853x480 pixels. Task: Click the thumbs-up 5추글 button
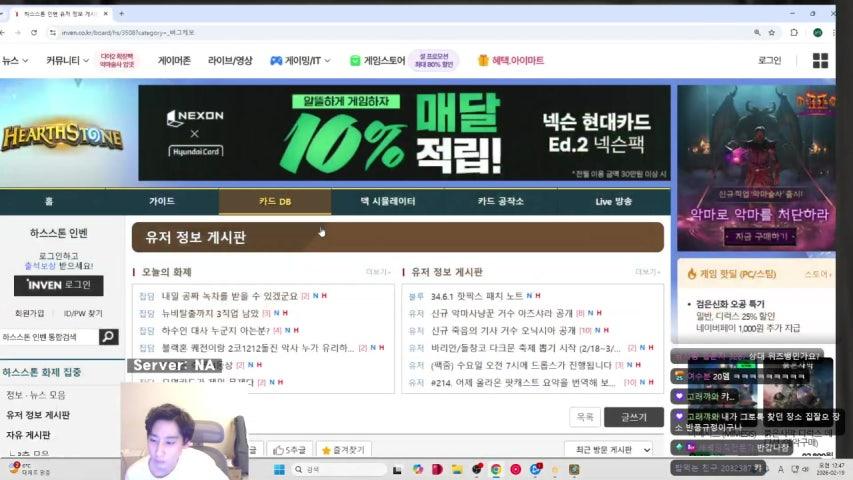(x=289, y=450)
